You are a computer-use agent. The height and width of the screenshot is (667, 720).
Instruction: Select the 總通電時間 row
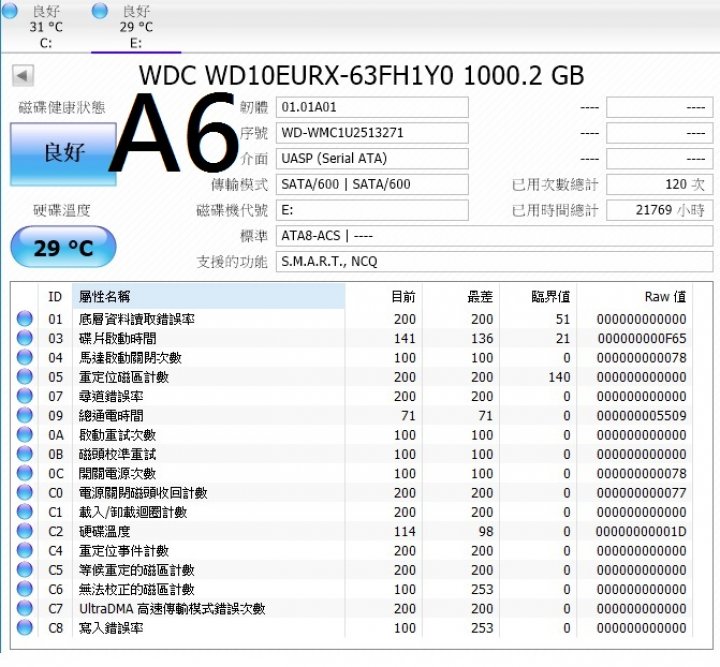tap(352, 415)
